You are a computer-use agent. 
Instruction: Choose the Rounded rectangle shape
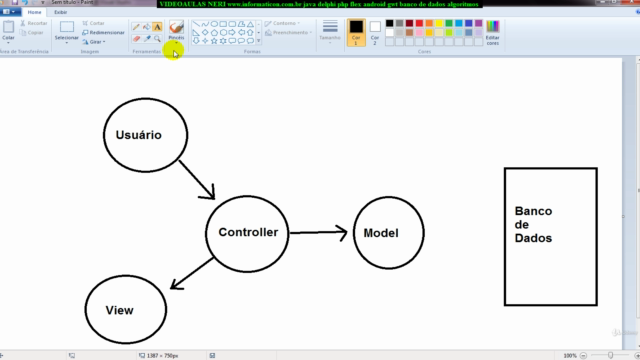click(x=232, y=24)
